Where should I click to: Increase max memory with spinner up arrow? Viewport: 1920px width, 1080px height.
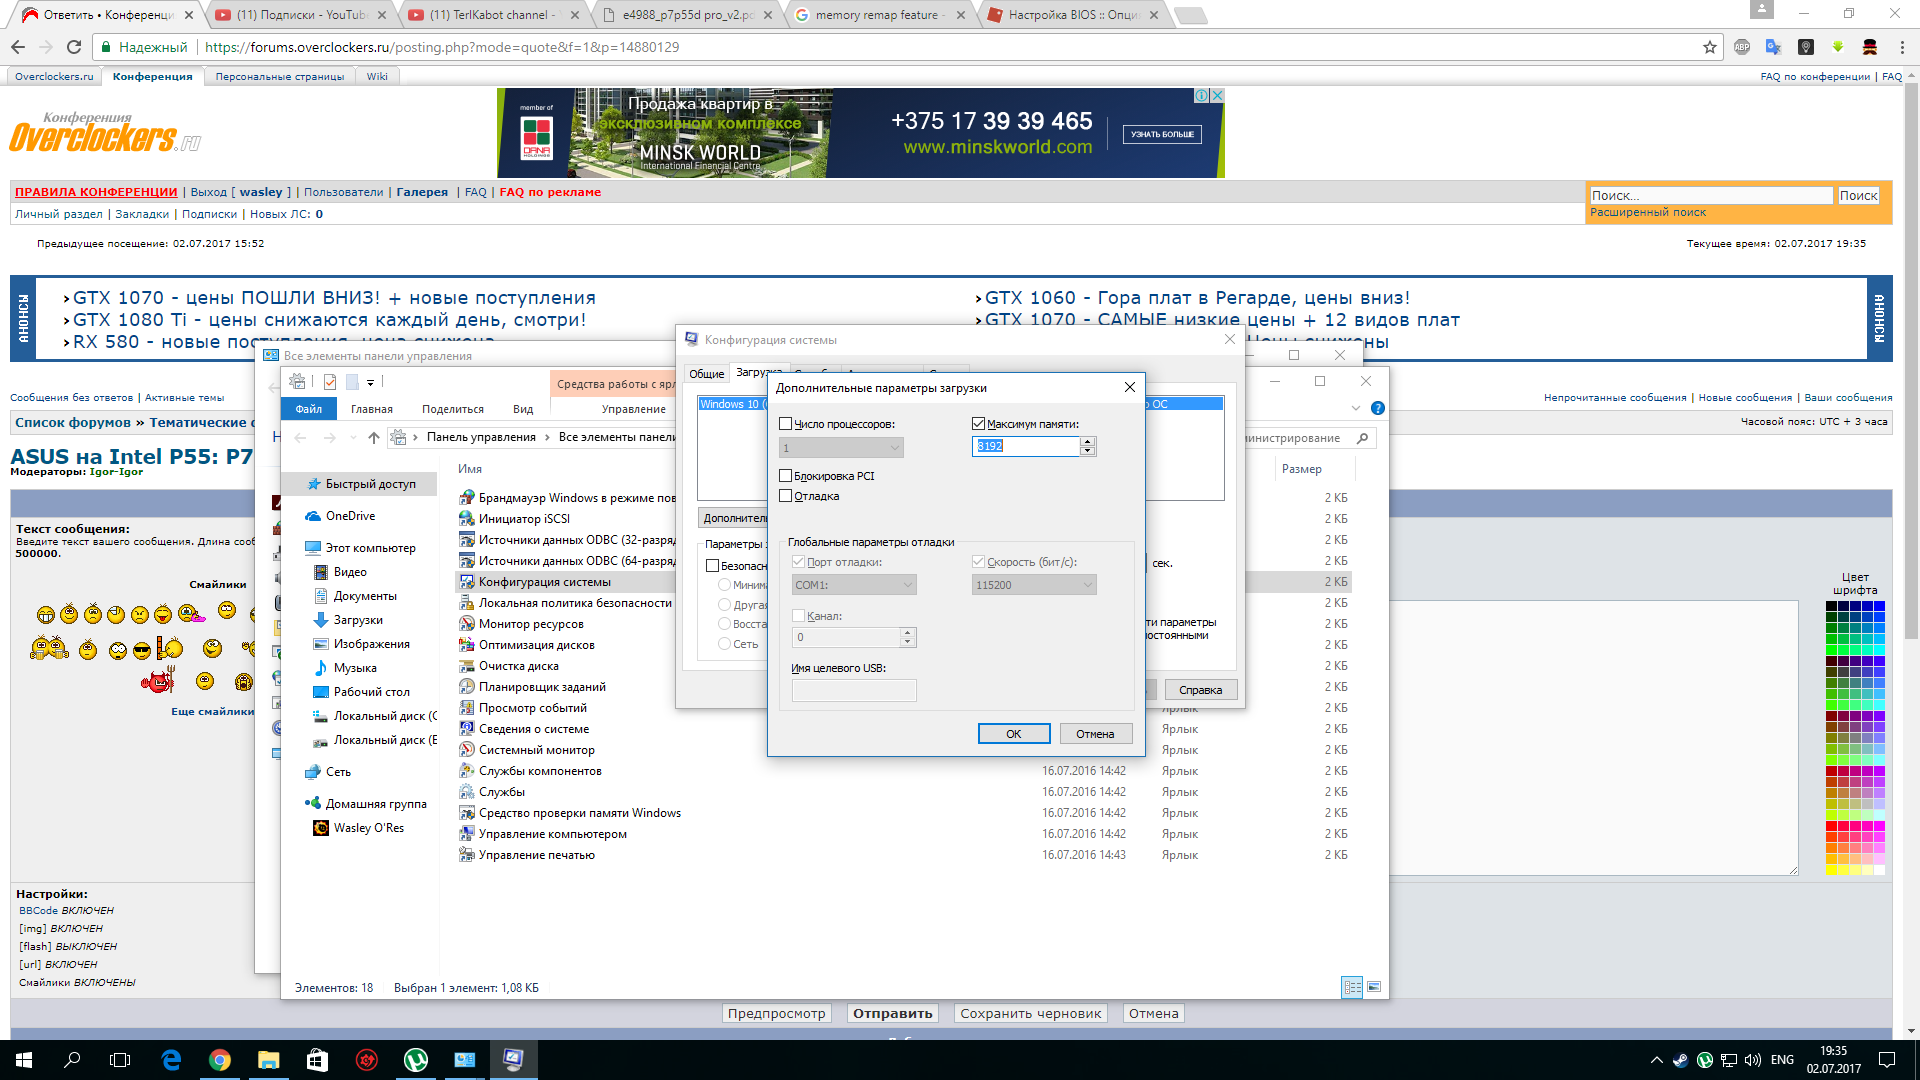pyautogui.click(x=1088, y=441)
